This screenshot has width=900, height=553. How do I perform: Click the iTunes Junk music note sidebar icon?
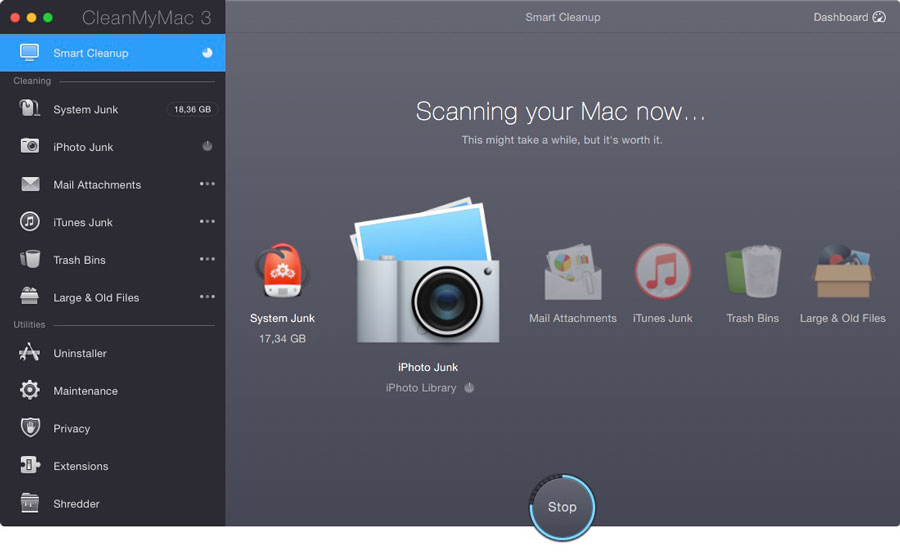pos(30,221)
